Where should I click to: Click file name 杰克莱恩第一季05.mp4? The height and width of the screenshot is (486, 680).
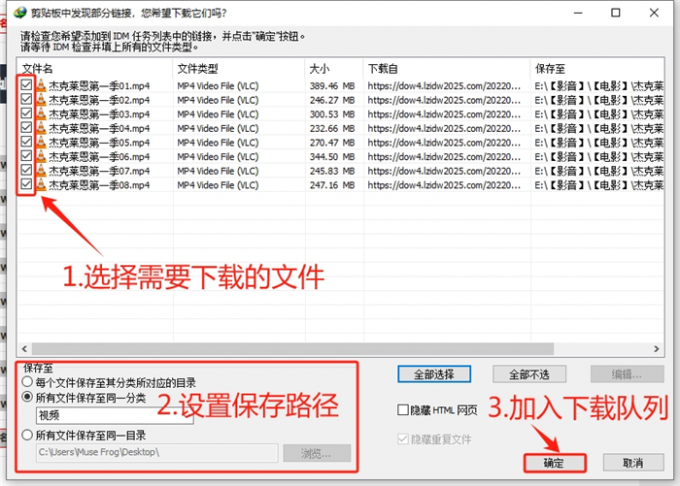pyautogui.click(x=99, y=143)
